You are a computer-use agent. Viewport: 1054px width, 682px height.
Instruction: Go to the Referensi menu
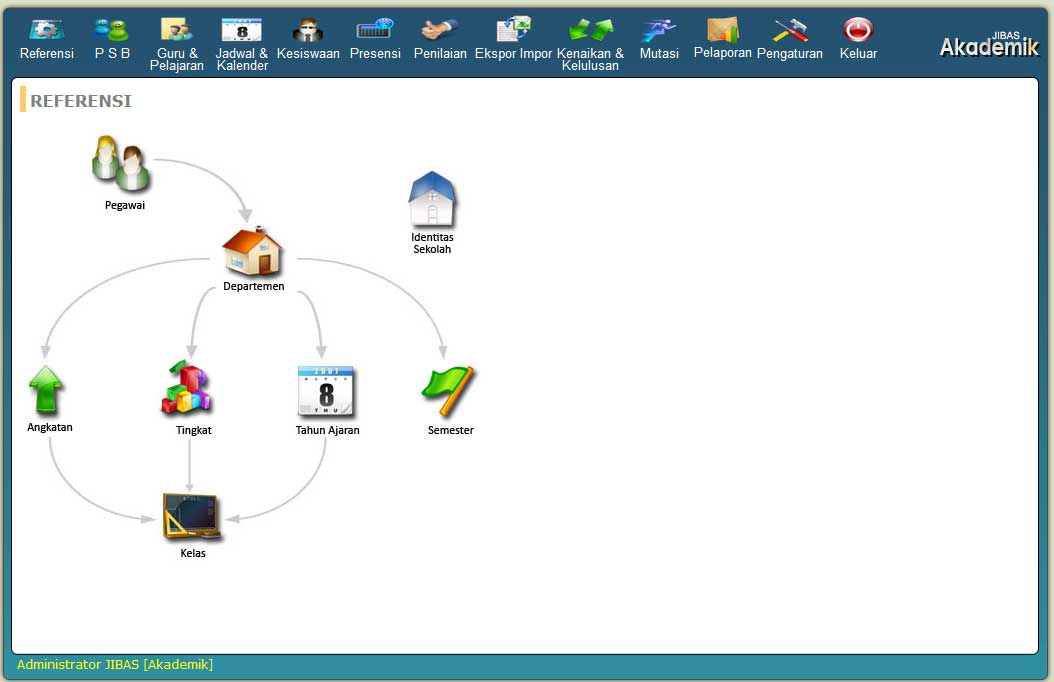(46, 38)
